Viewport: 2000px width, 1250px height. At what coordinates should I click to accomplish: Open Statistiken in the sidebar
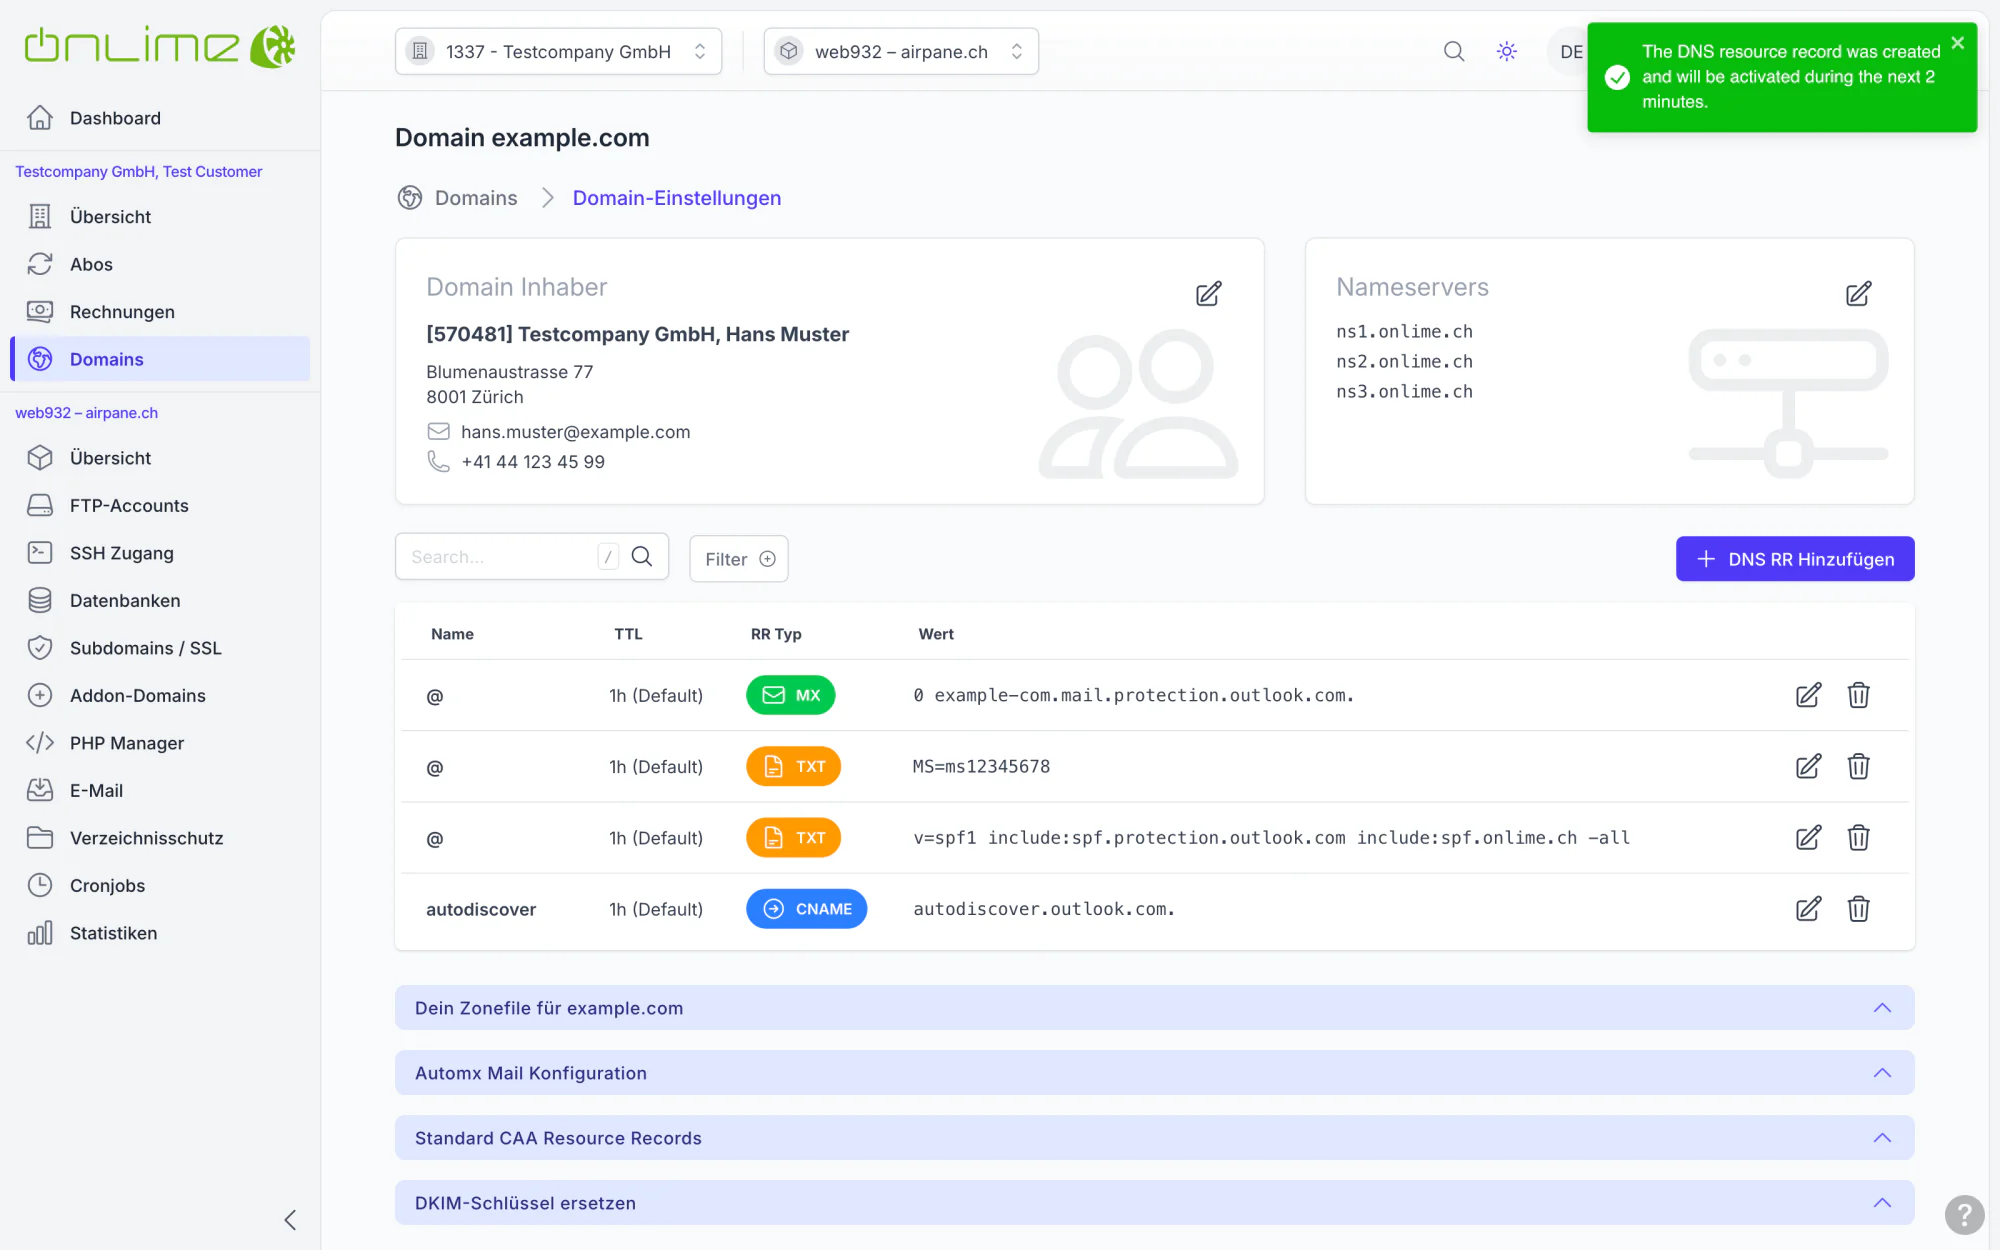[x=160, y=933]
